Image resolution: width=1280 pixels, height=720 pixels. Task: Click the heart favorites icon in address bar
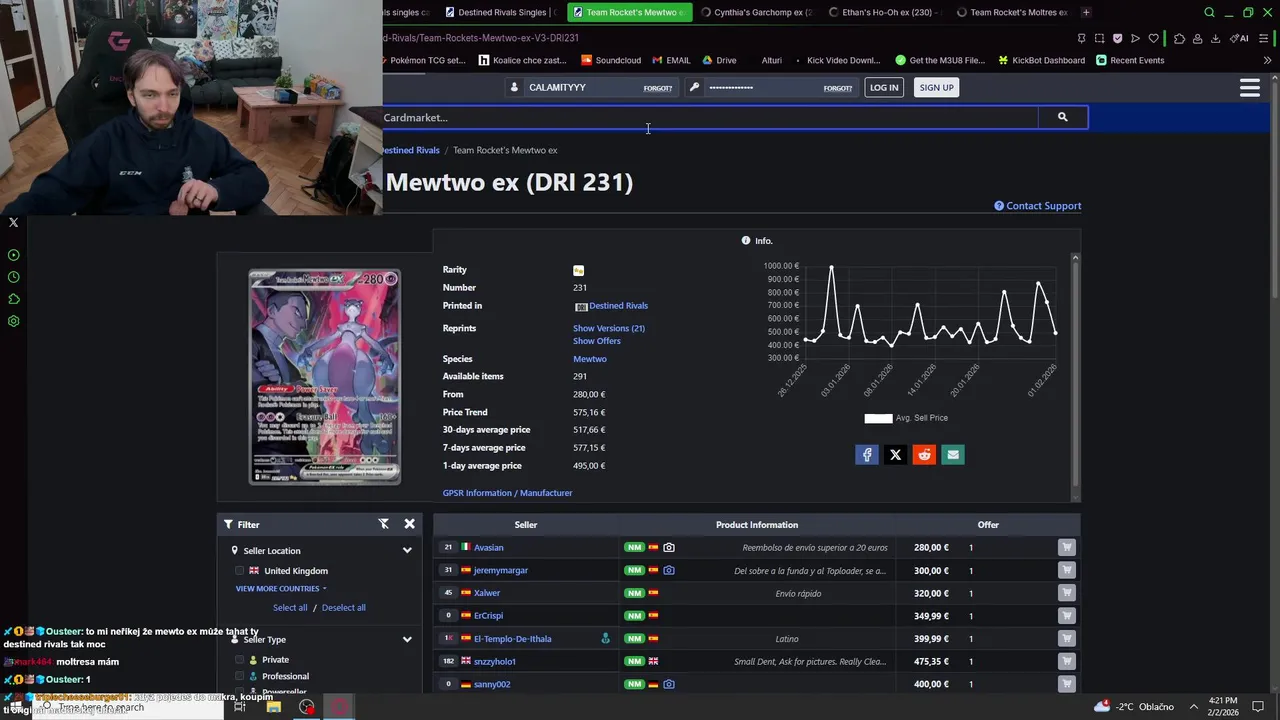pyautogui.click(x=1153, y=38)
